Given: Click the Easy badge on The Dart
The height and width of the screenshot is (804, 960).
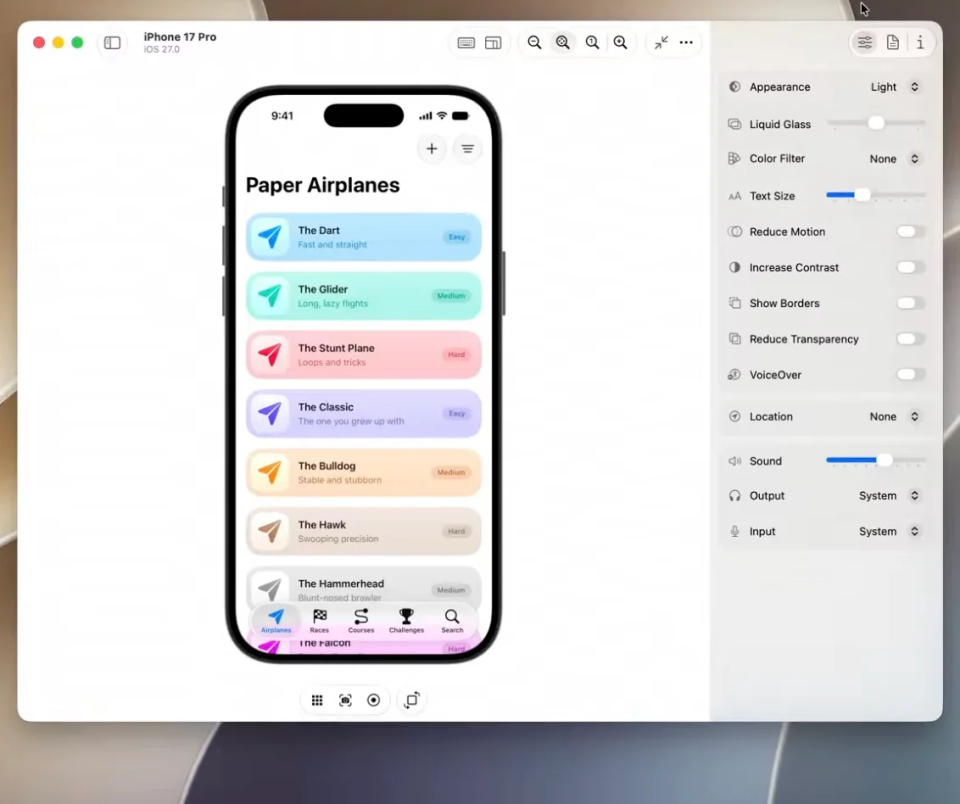Looking at the screenshot, I should 457,237.
